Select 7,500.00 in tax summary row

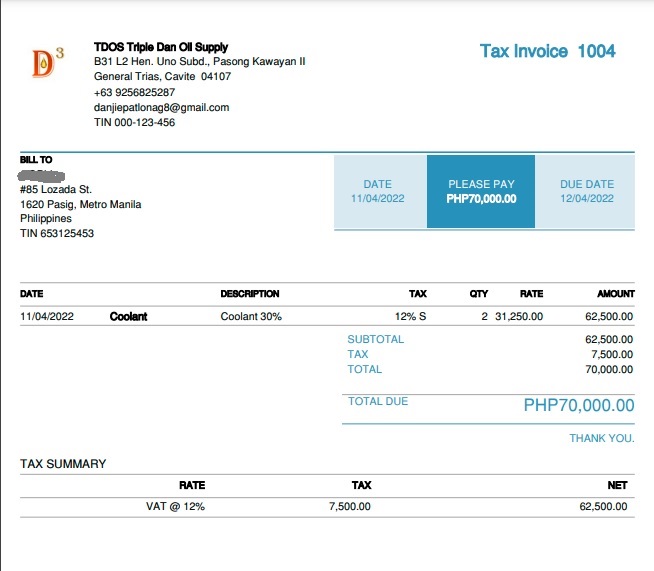tap(350, 507)
